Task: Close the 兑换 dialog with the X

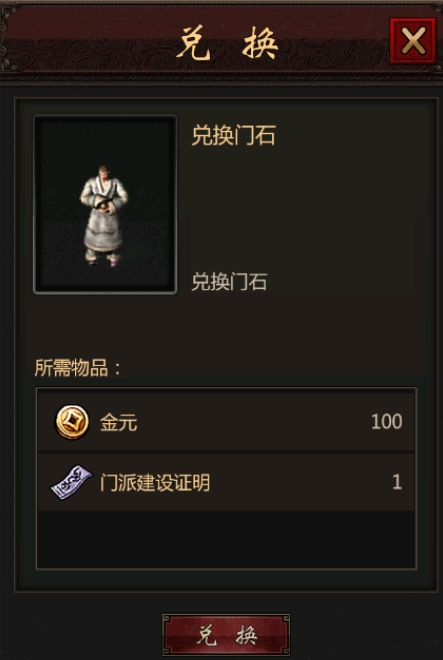Action: (x=413, y=41)
